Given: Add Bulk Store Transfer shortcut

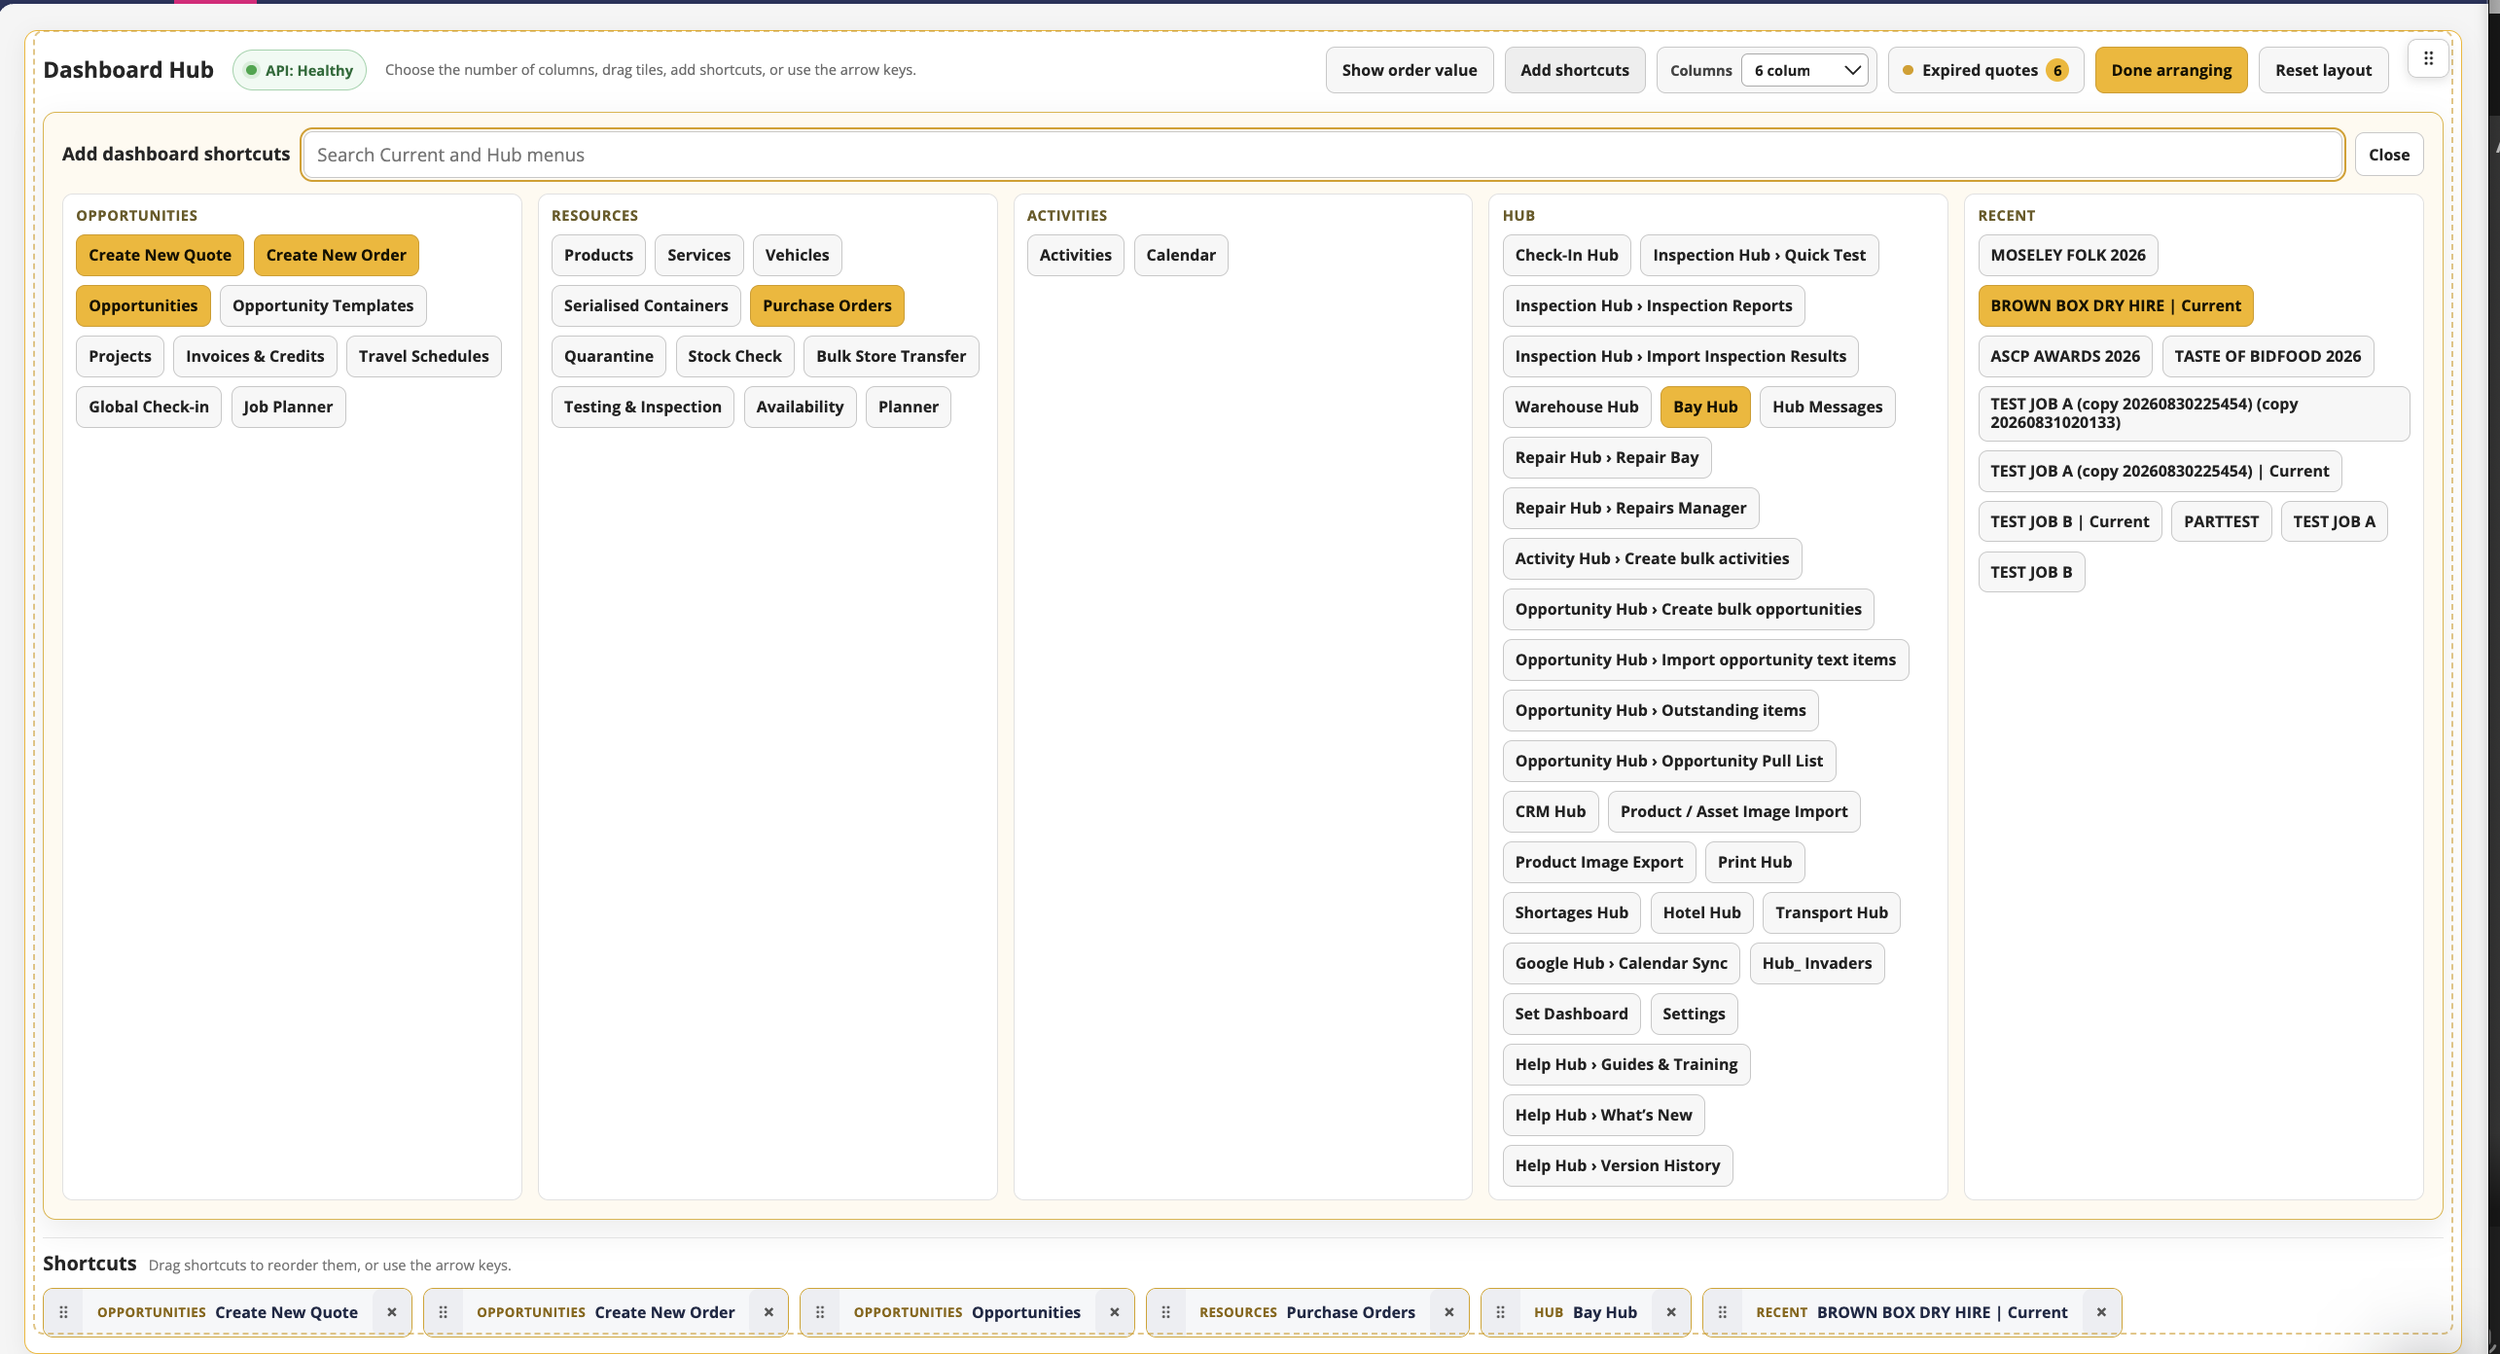Looking at the screenshot, I should [891, 356].
